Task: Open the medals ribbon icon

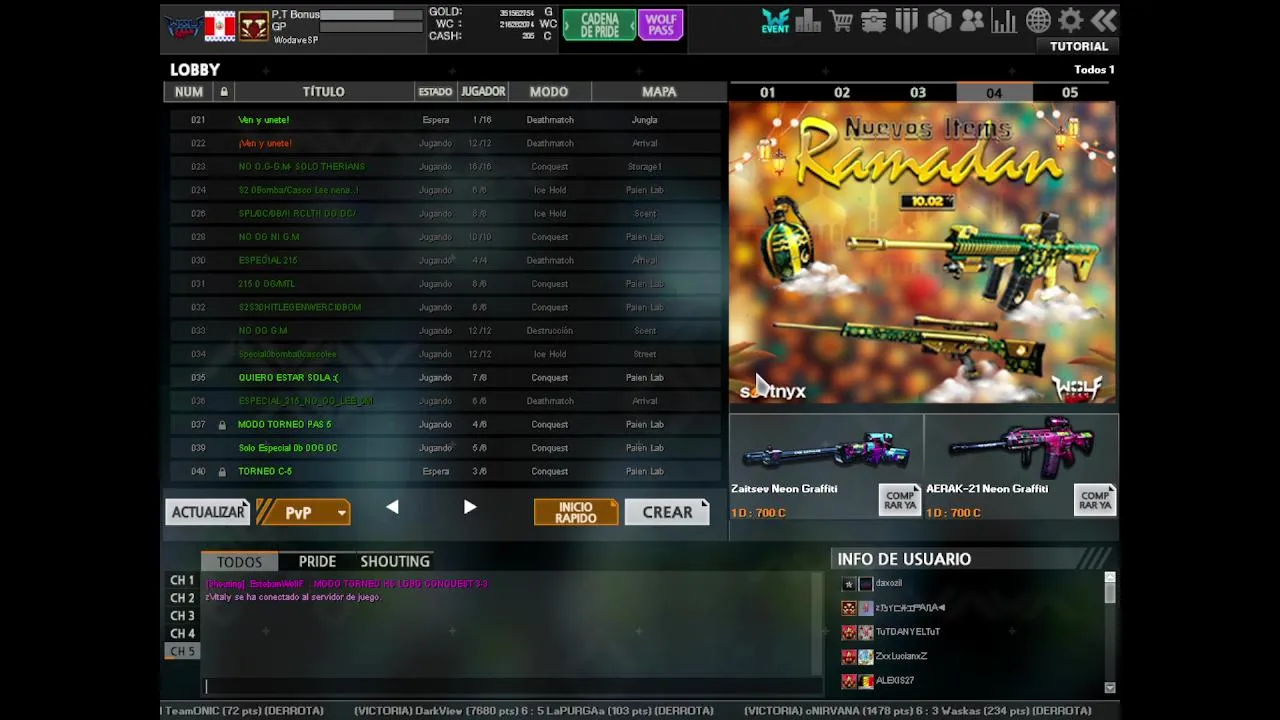Action: (x=907, y=21)
